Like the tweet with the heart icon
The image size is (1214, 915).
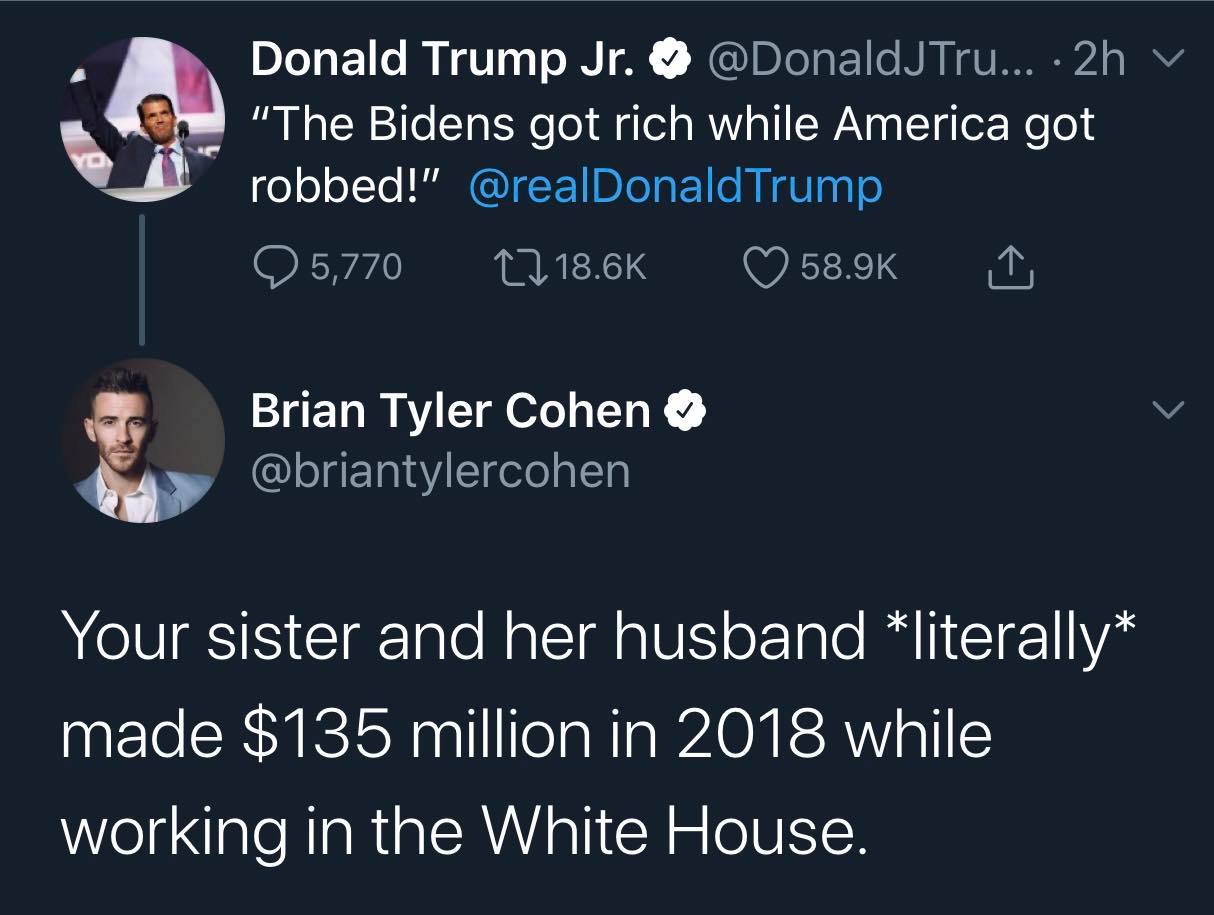click(x=767, y=265)
